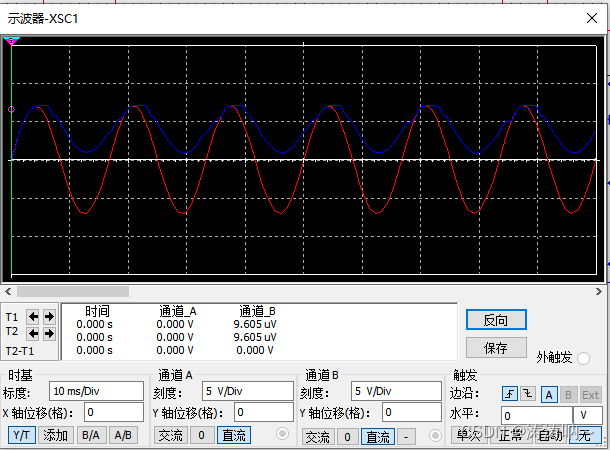610x450 pixels.
Task: Select 单次 trigger mode
Action: tap(469, 435)
